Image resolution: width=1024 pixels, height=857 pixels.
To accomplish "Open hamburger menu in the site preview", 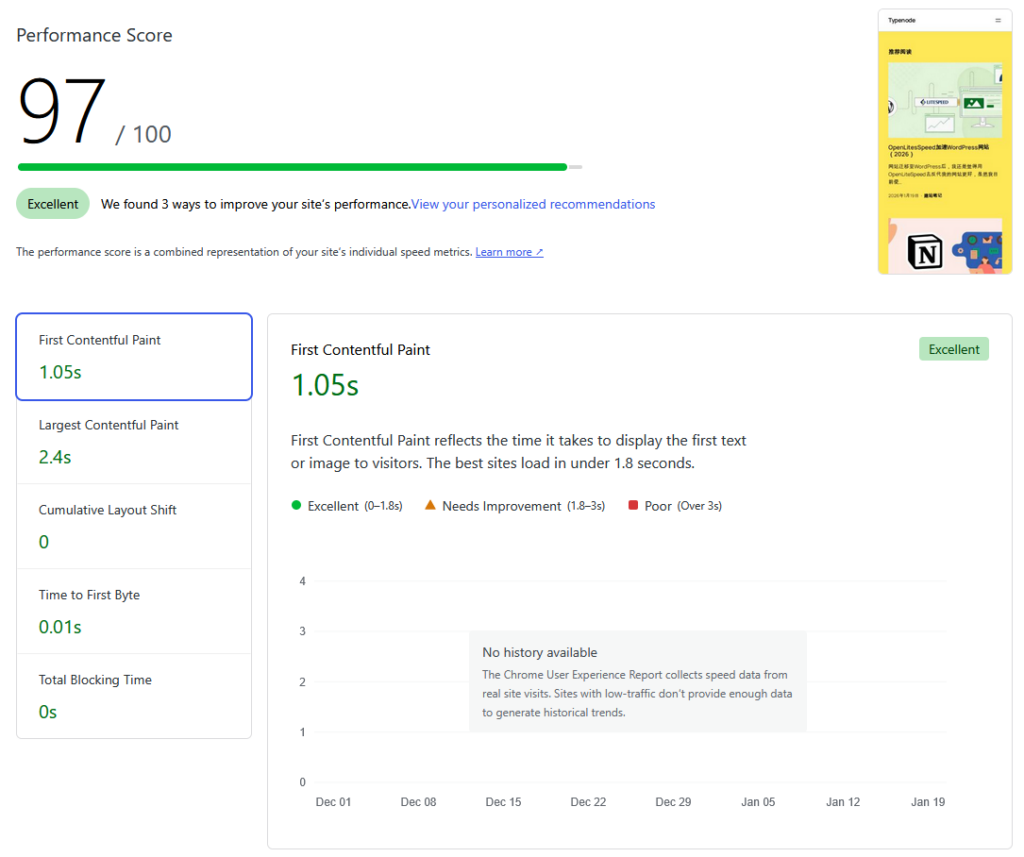I will point(997,20).
